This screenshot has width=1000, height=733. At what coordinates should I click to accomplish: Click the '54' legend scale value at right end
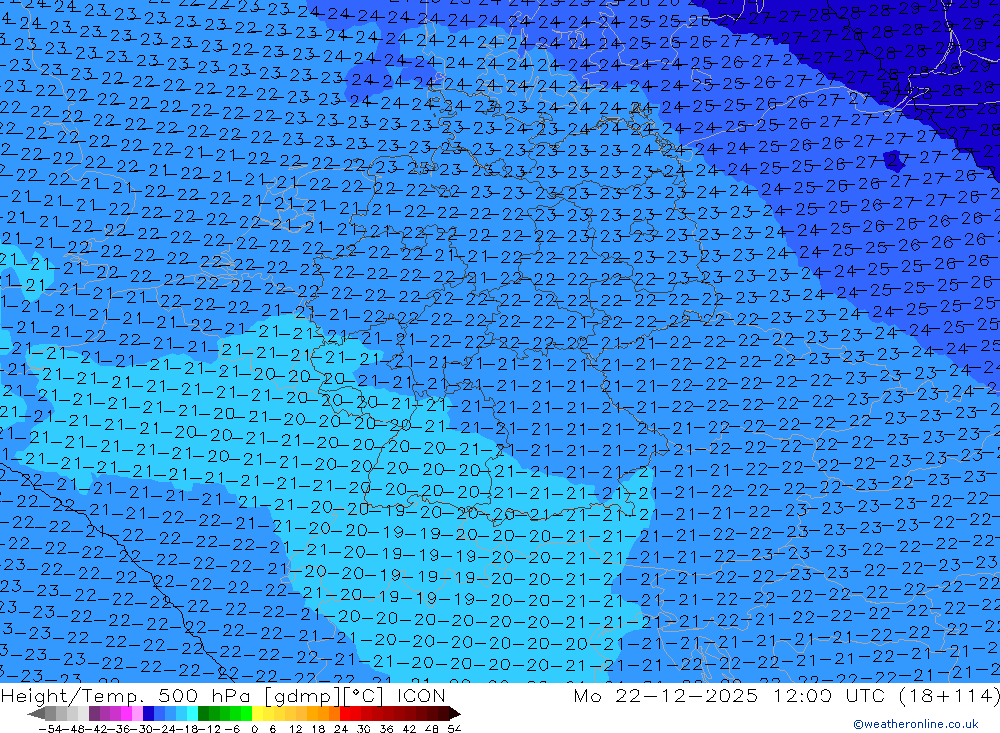[x=454, y=729]
